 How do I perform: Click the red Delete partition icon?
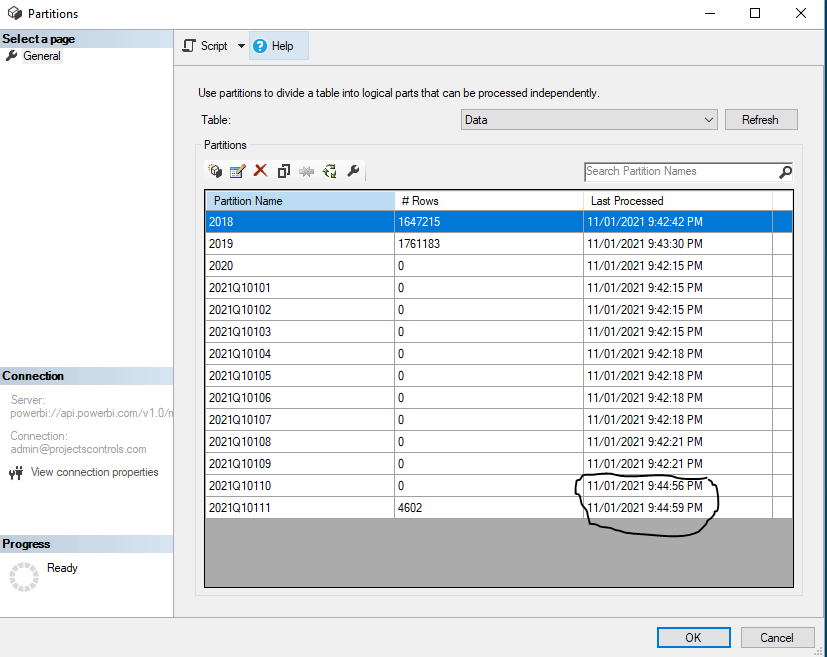click(x=261, y=171)
